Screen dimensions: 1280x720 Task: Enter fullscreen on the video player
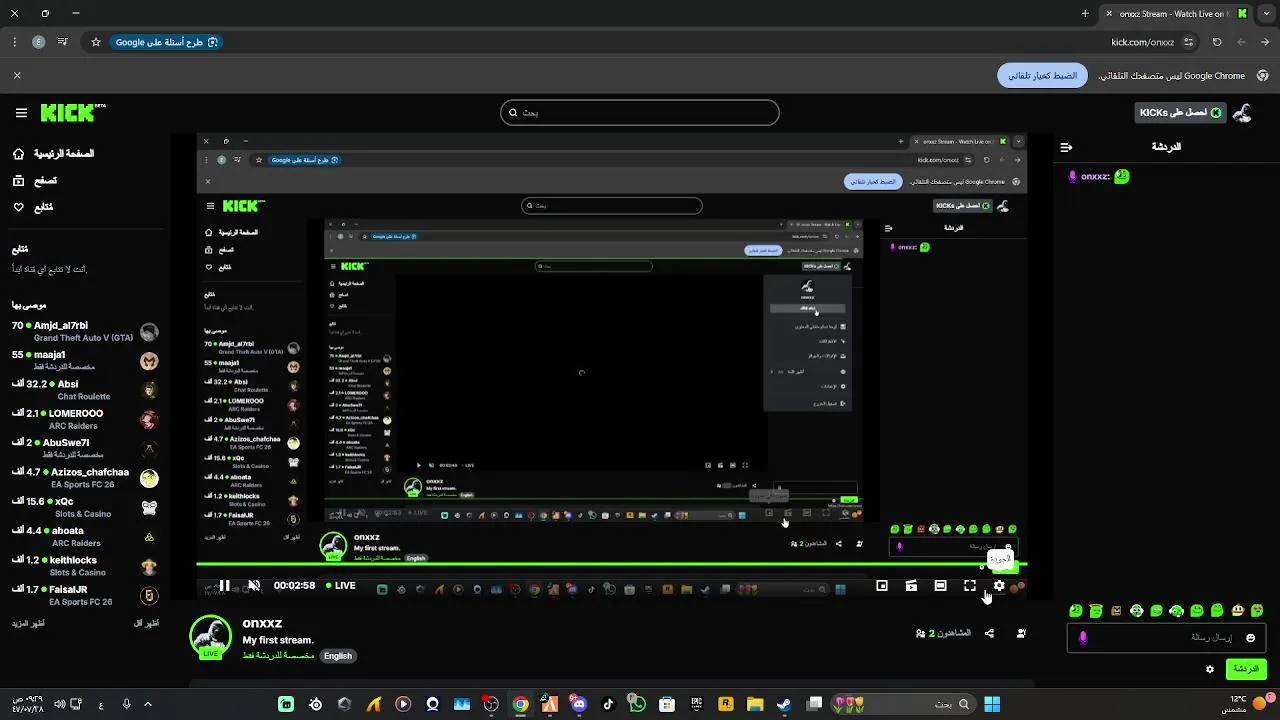(x=970, y=586)
